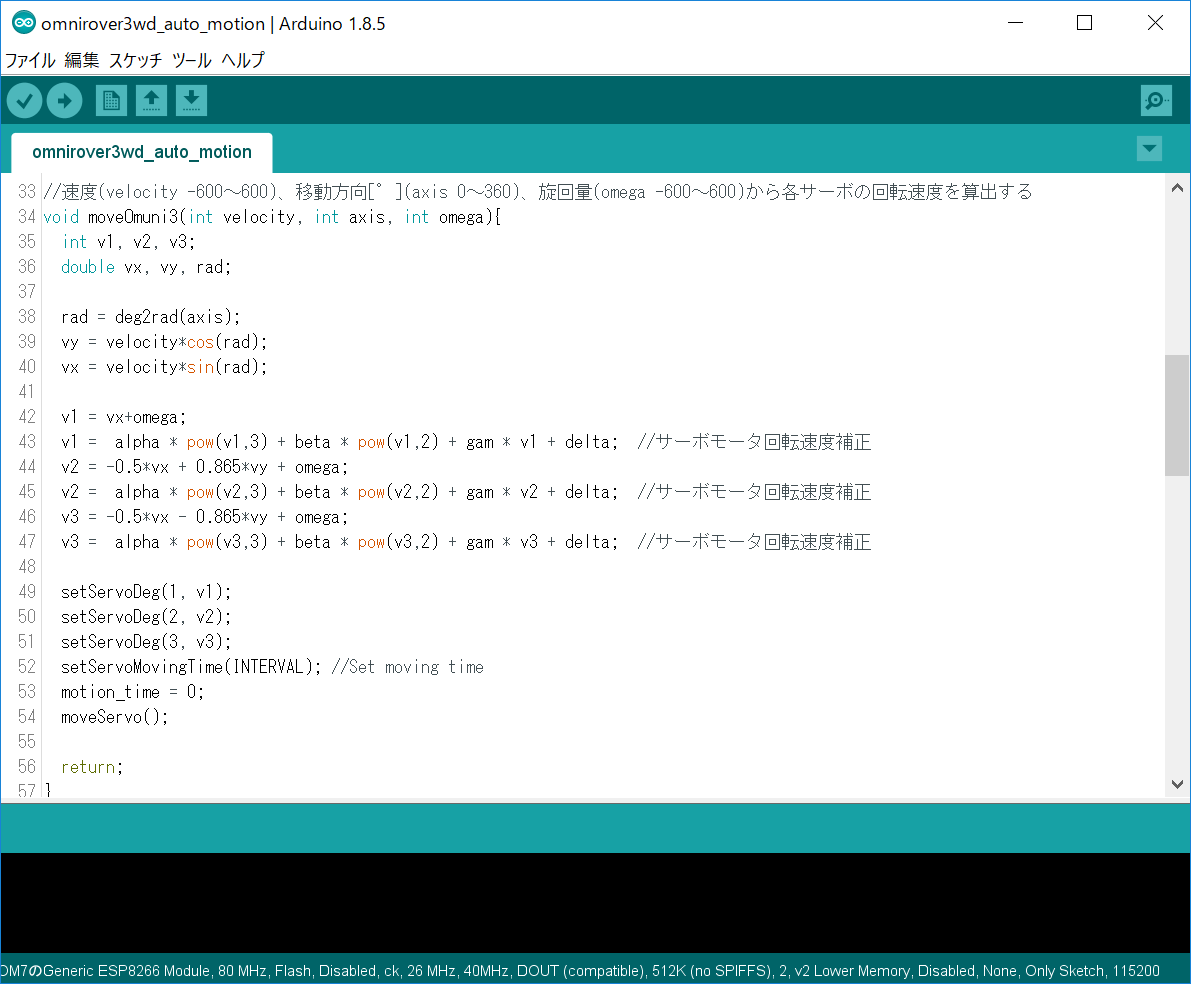Viewport: 1191px width, 984px height.
Task: Open the ファイル menu
Action: click(30, 60)
